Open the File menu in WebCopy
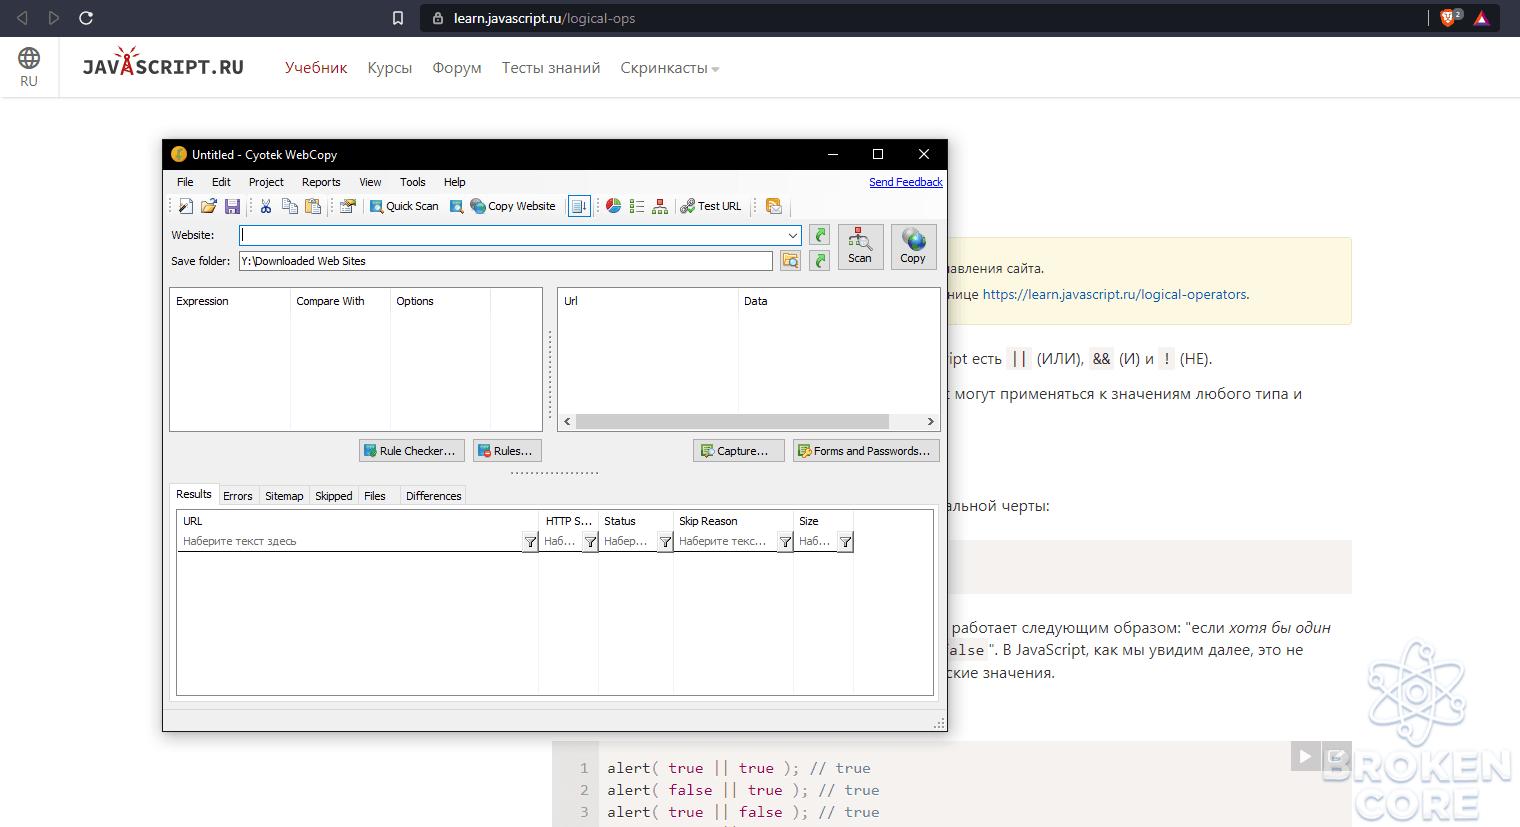Image resolution: width=1520 pixels, height=827 pixels. 185,182
